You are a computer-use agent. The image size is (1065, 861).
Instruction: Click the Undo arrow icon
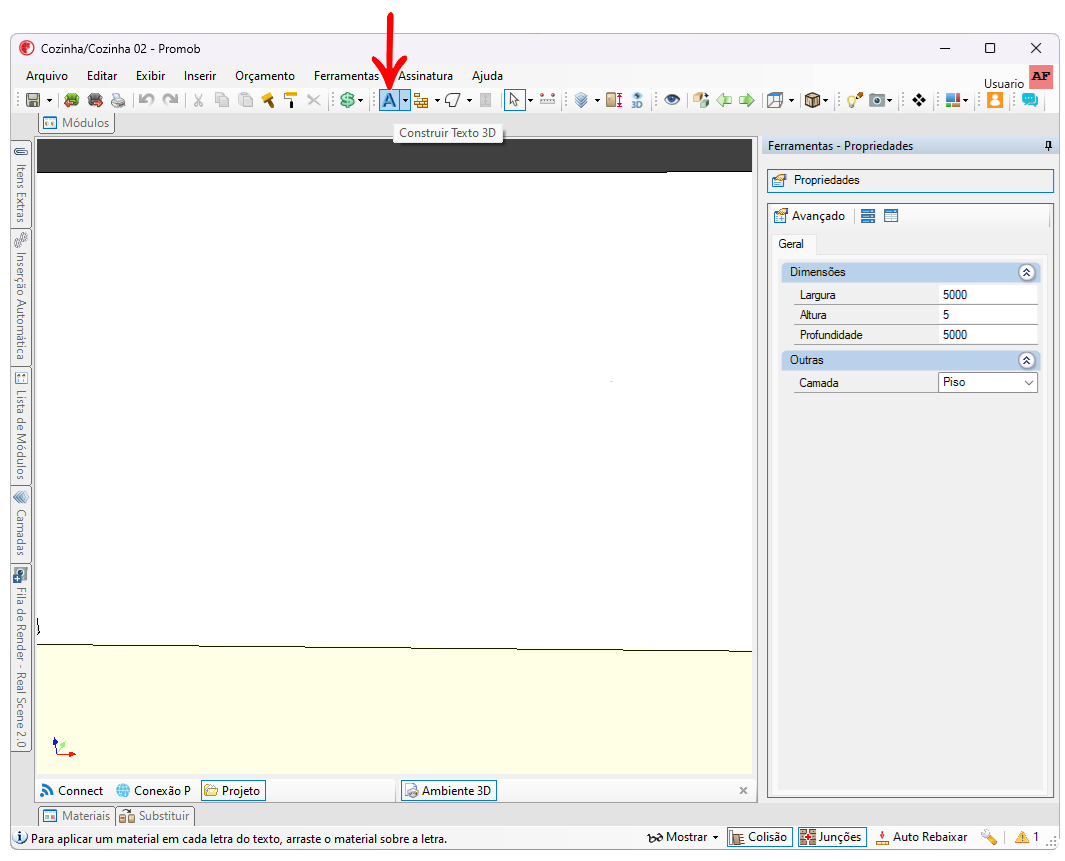pyautogui.click(x=146, y=100)
